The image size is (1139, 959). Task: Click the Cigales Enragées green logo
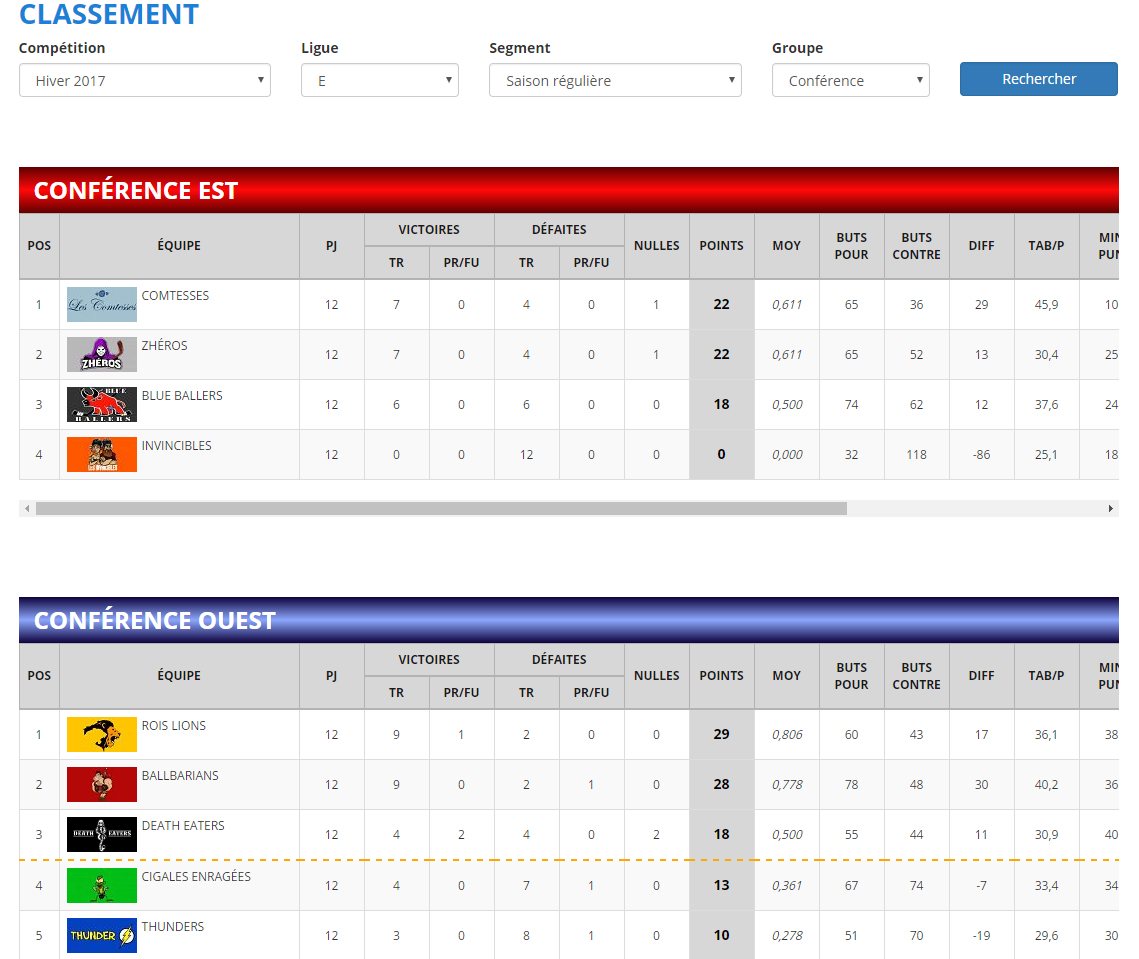[x=101, y=886]
